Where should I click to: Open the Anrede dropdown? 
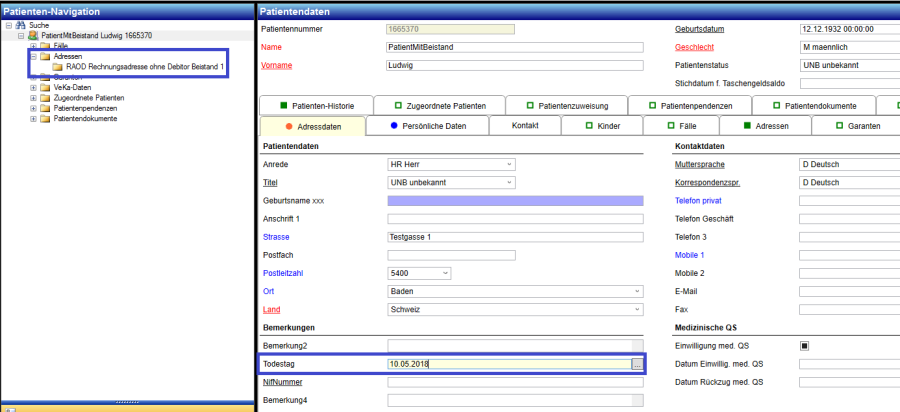[x=509, y=164]
